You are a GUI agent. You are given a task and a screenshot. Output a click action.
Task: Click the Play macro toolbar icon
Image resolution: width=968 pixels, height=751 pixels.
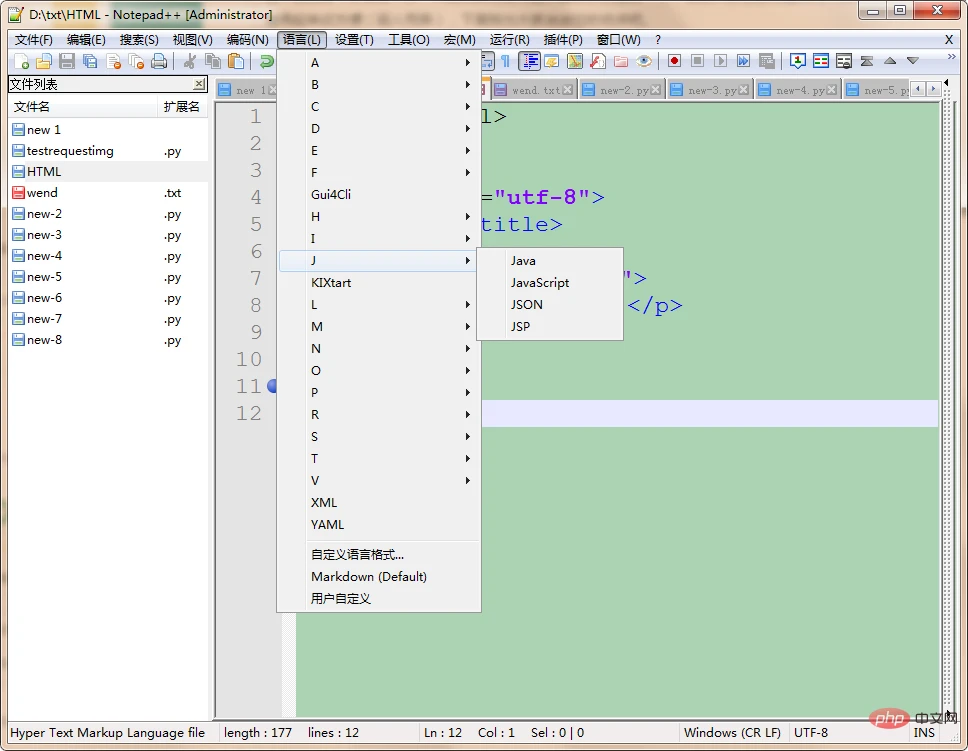720,61
